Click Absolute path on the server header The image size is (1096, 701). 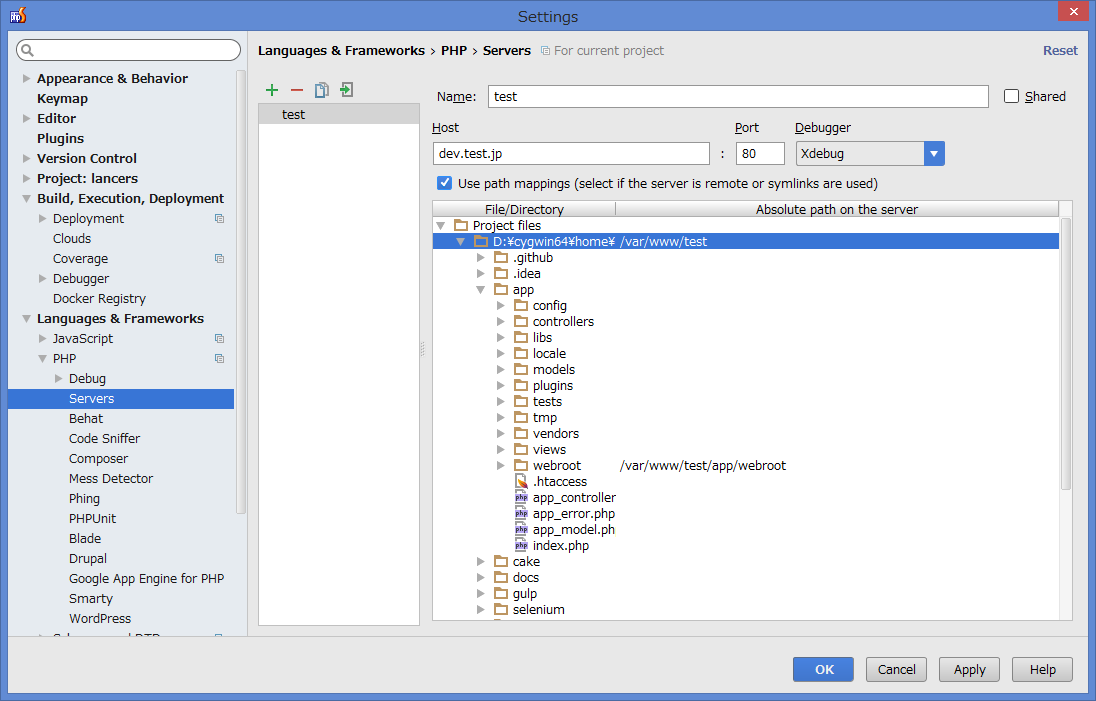837,209
